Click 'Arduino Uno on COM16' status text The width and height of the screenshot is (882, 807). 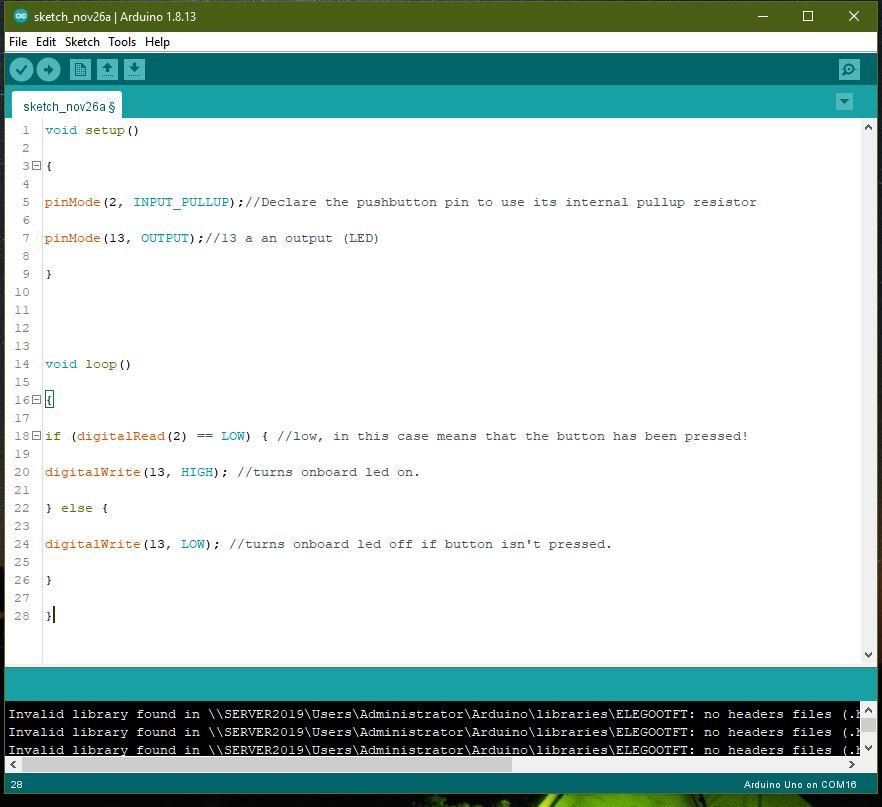(x=800, y=785)
